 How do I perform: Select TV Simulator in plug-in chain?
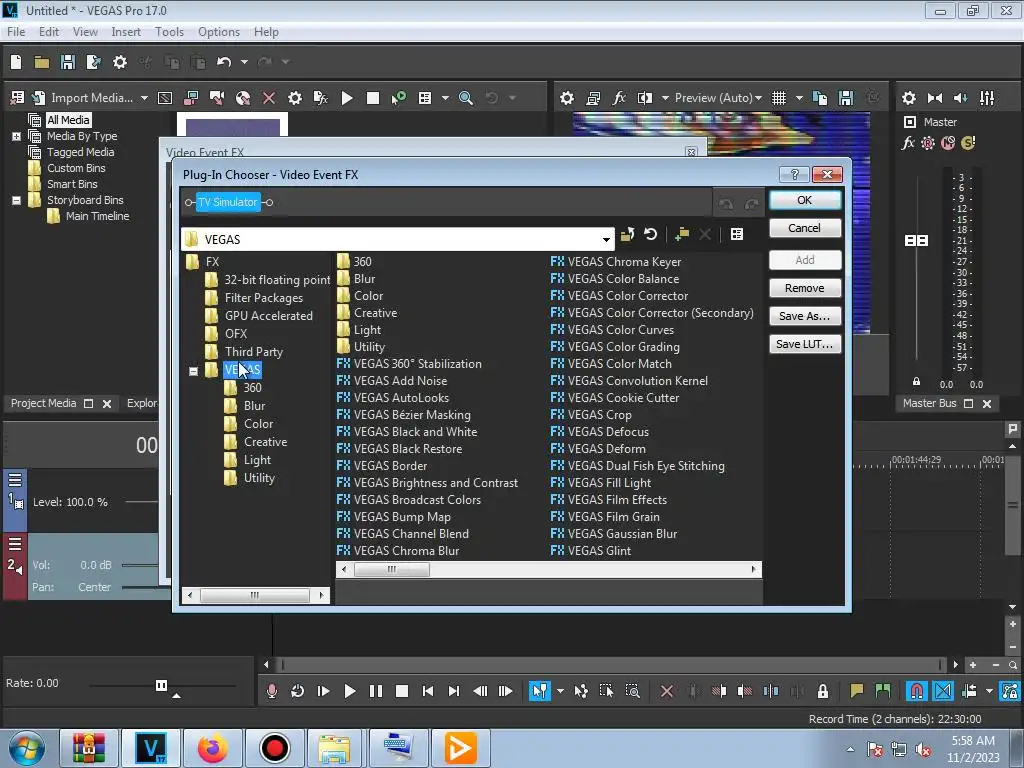[228, 202]
